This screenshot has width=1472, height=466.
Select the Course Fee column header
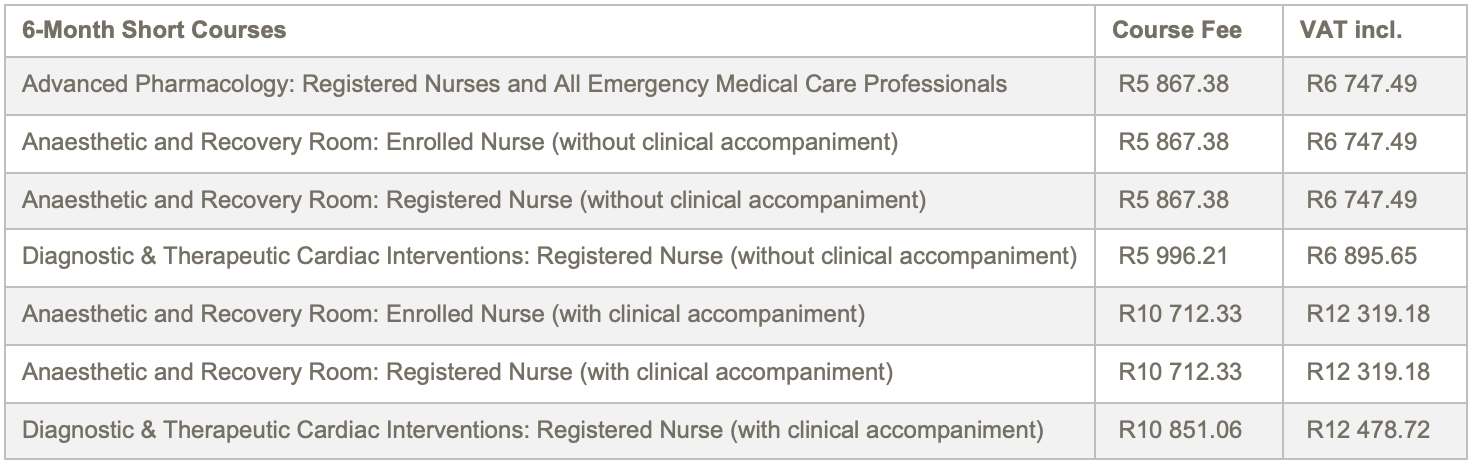tap(1177, 30)
